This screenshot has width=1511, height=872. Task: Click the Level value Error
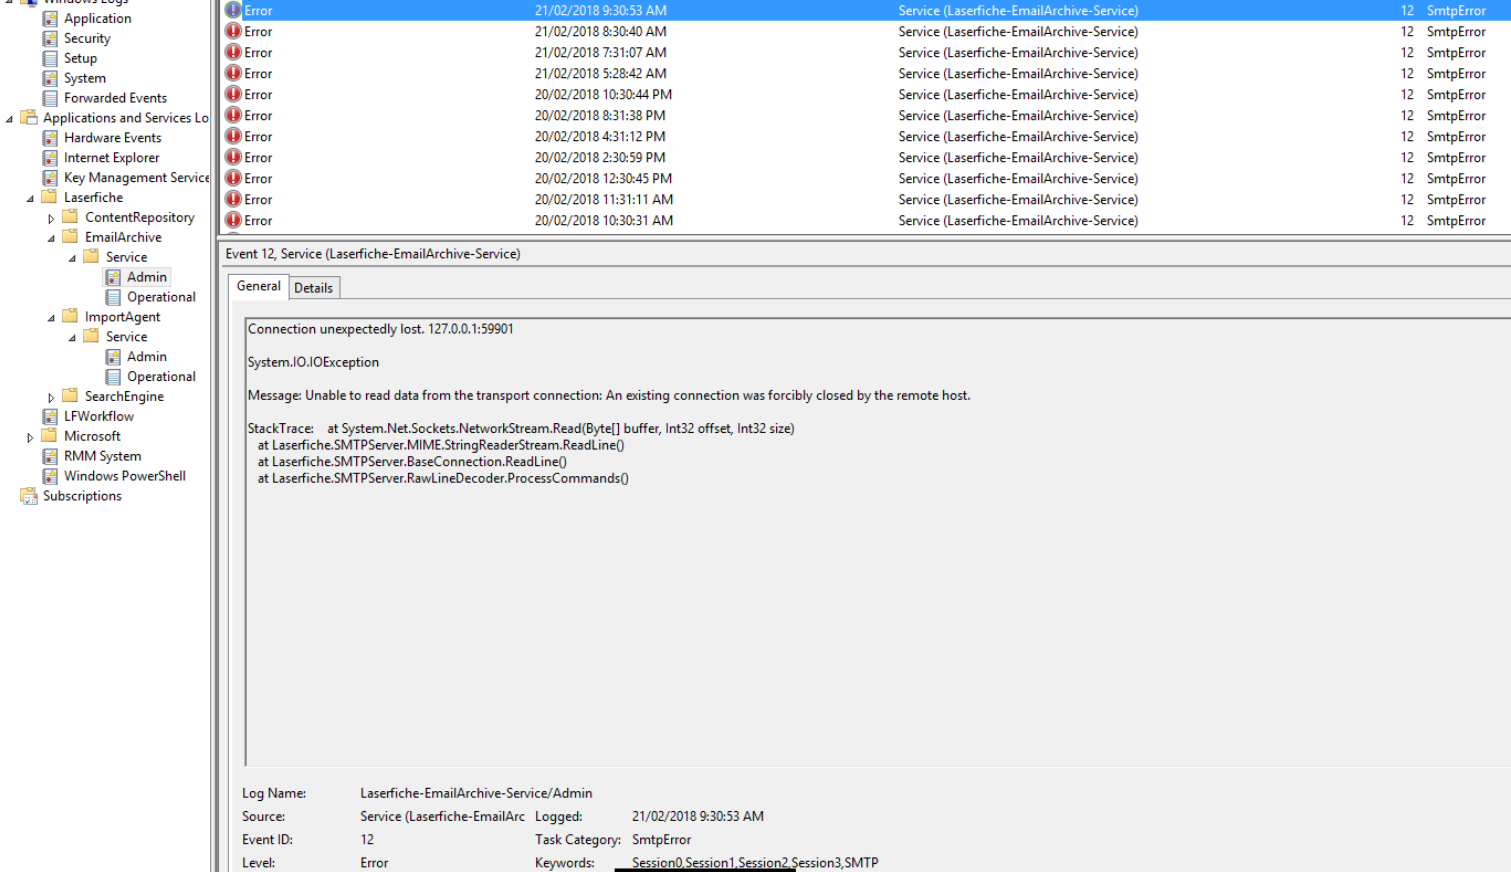(374, 862)
